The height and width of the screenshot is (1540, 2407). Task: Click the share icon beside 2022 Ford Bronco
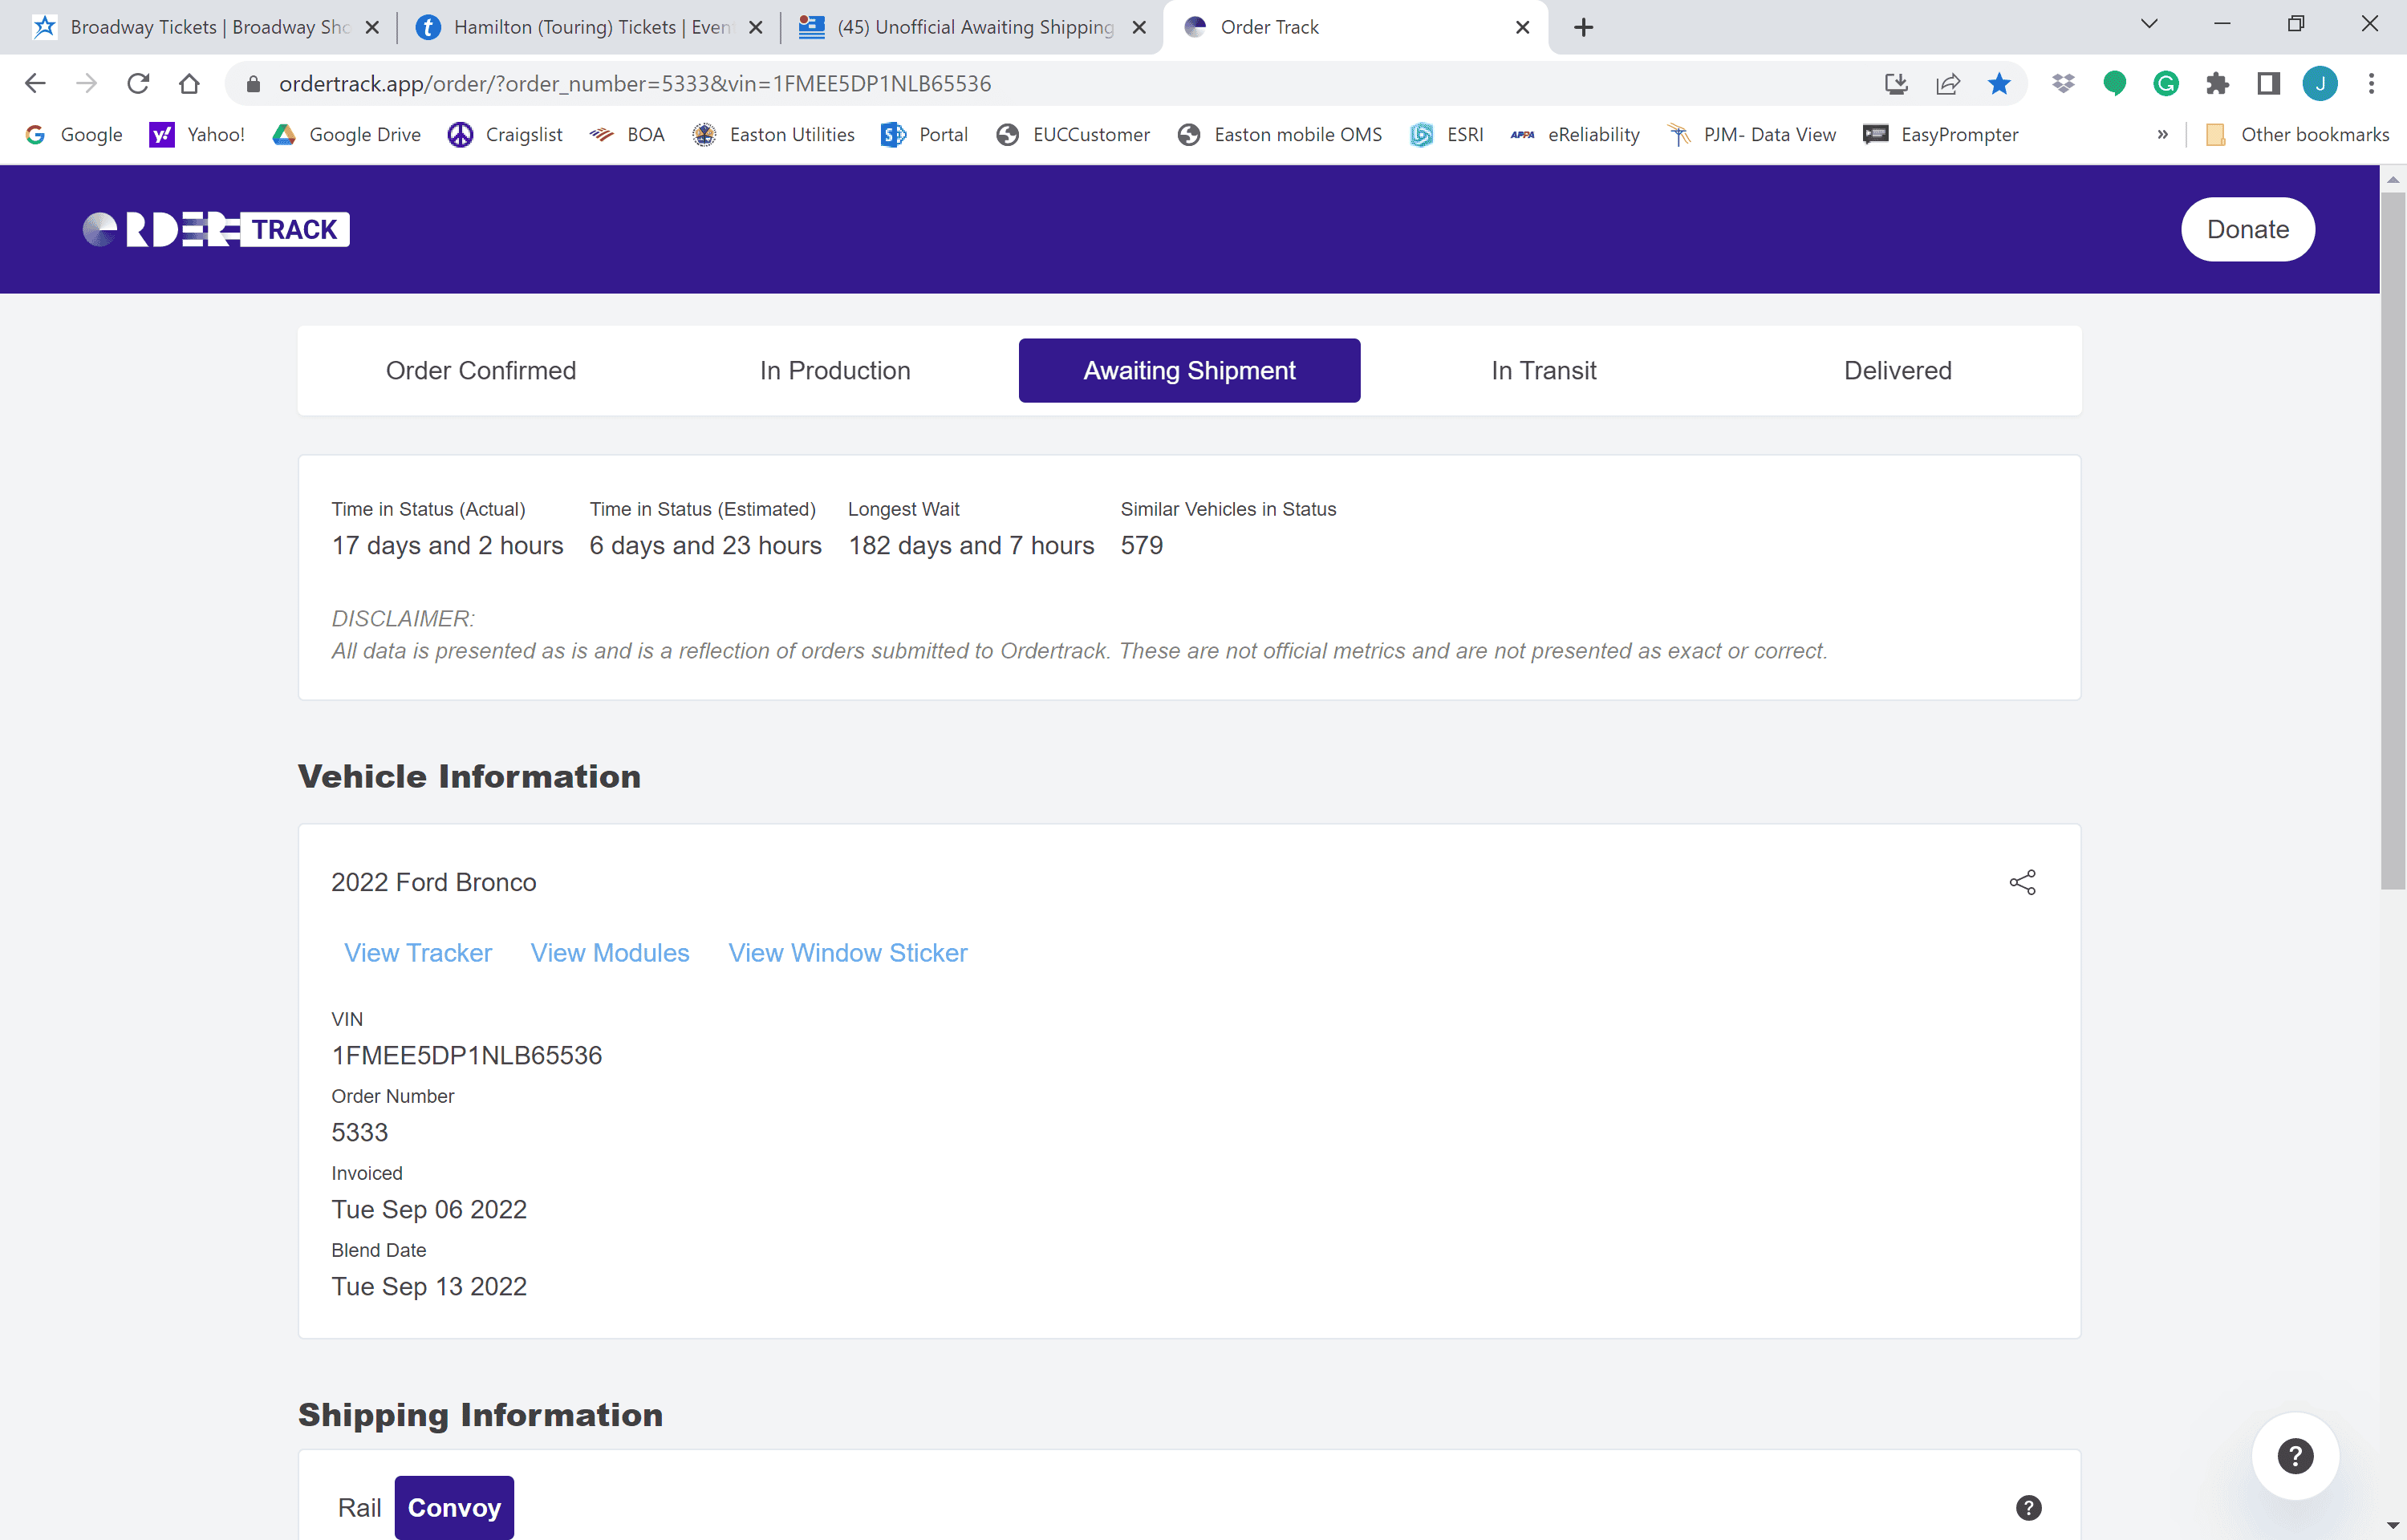click(x=2022, y=882)
